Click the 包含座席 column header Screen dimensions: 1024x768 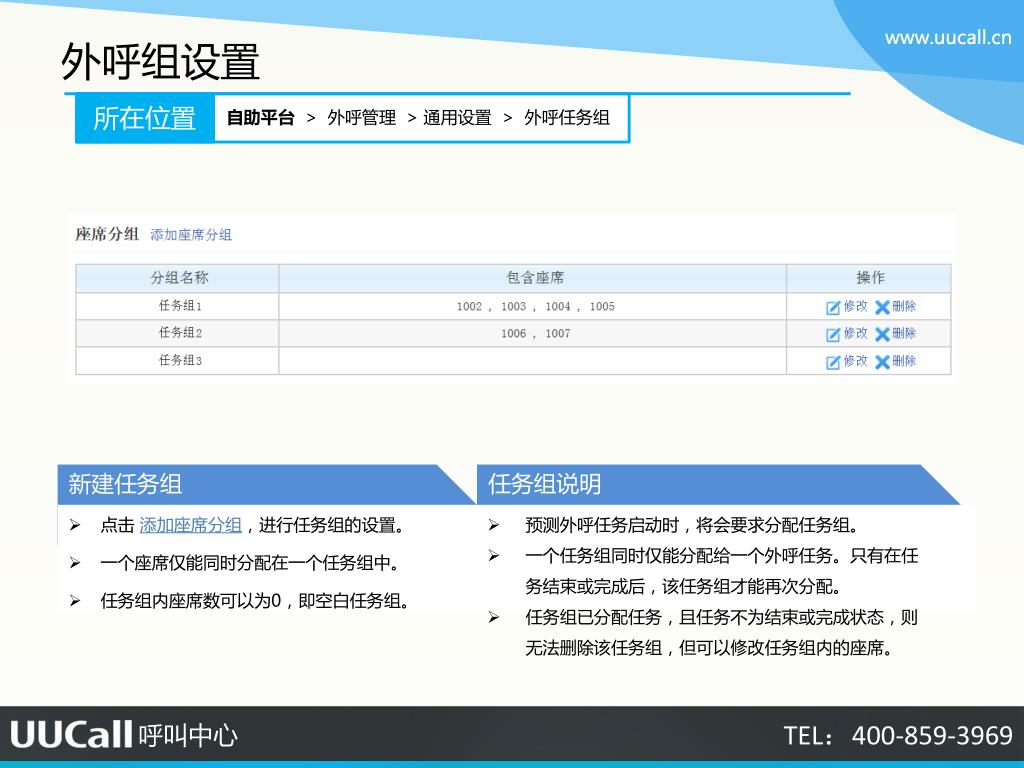click(x=533, y=278)
